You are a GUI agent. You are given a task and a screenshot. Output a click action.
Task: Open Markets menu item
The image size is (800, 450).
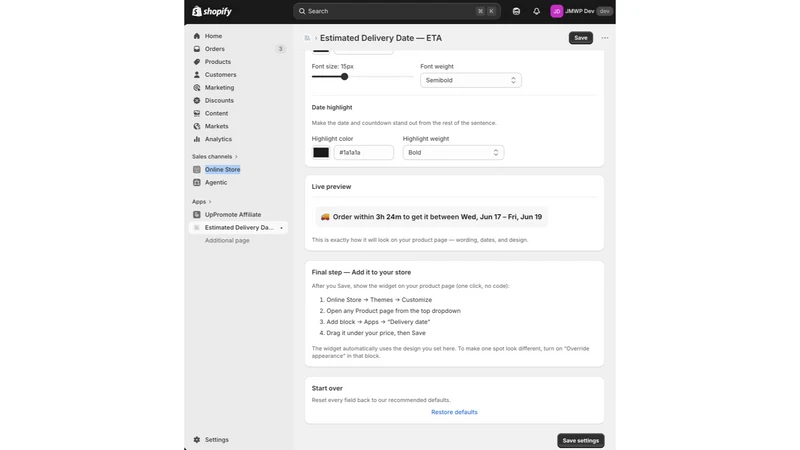tap(216, 126)
